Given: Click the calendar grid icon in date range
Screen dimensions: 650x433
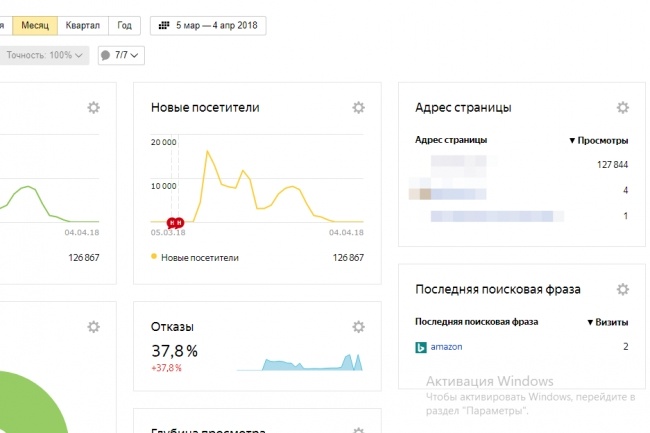Looking at the screenshot, I should click(164, 26).
